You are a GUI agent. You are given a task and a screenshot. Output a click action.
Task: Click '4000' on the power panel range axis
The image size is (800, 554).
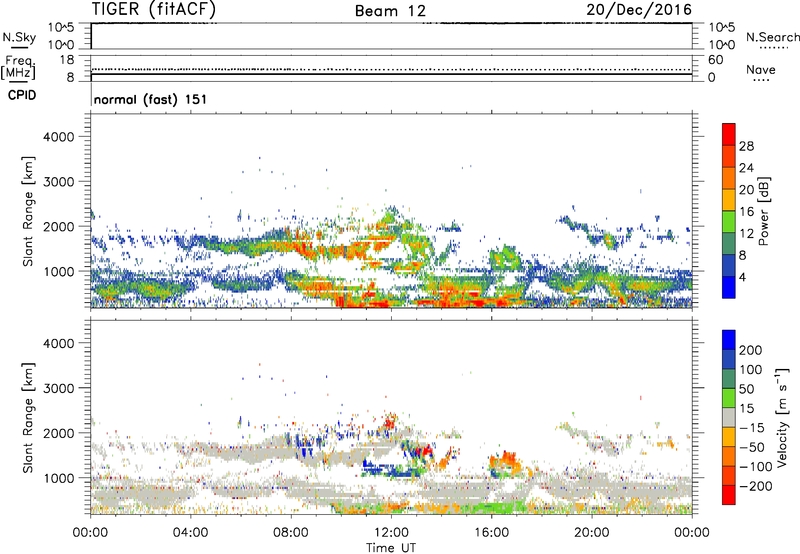[58, 137]
